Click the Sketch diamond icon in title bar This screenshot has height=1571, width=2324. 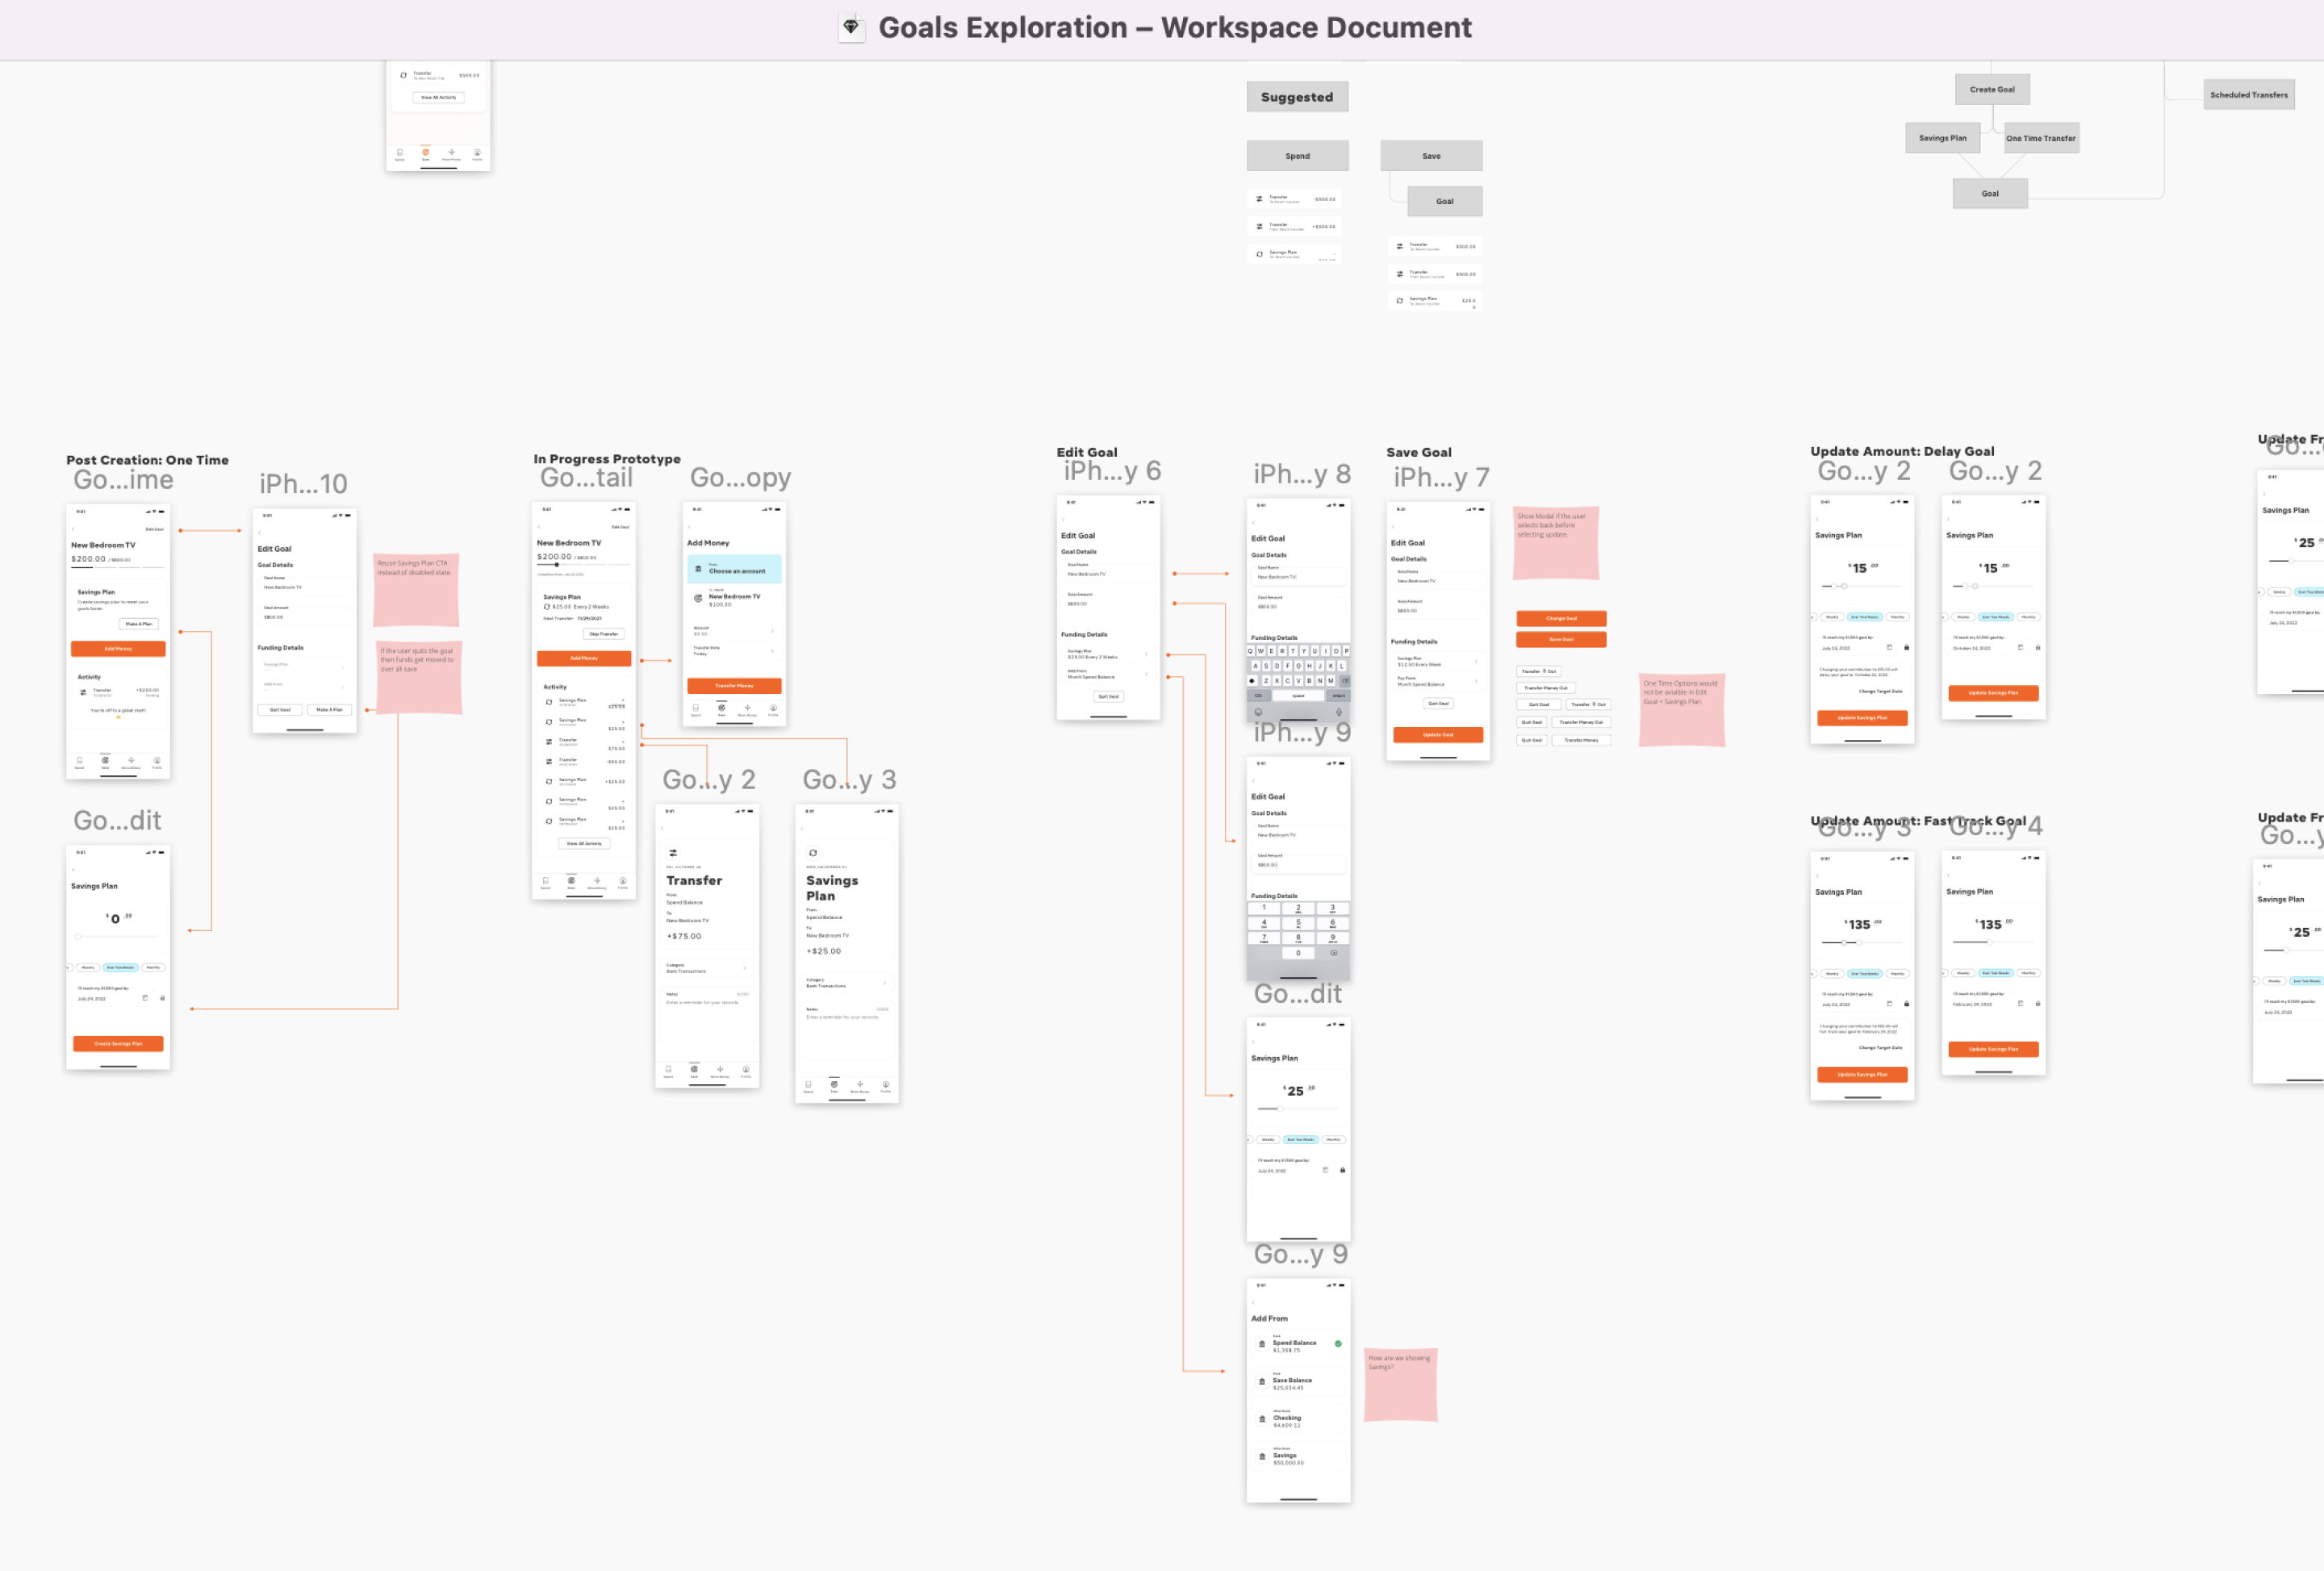(850, 27)
